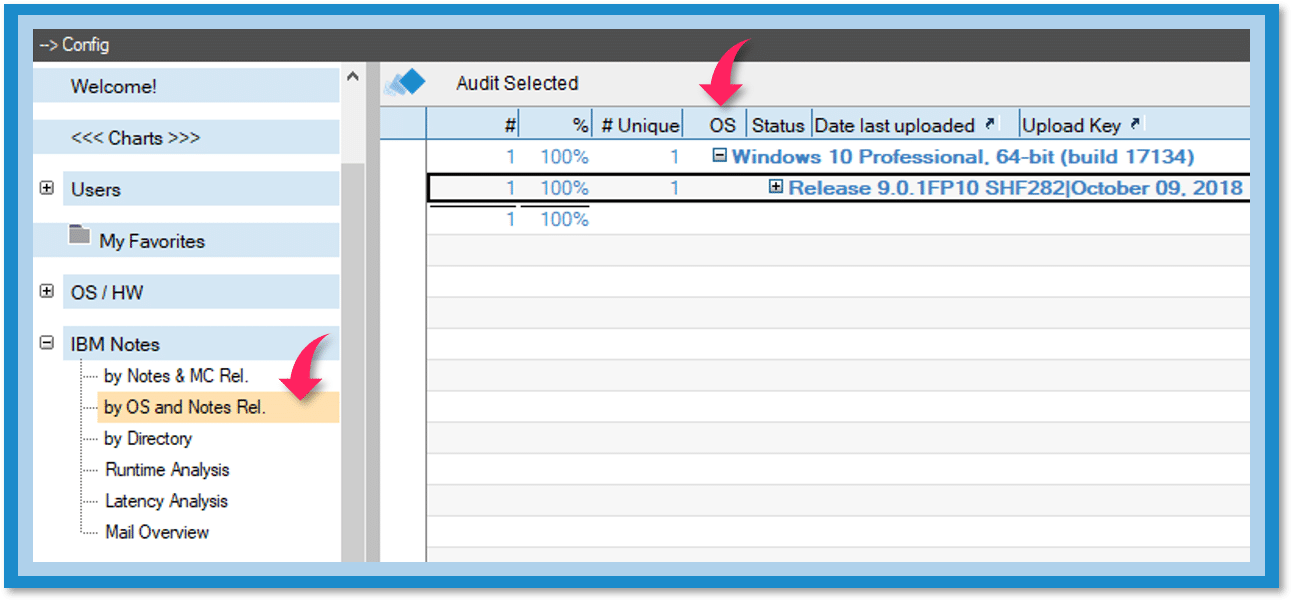
Task: Click sort arrow beside Upload Key
Action: coord(1135,124)
